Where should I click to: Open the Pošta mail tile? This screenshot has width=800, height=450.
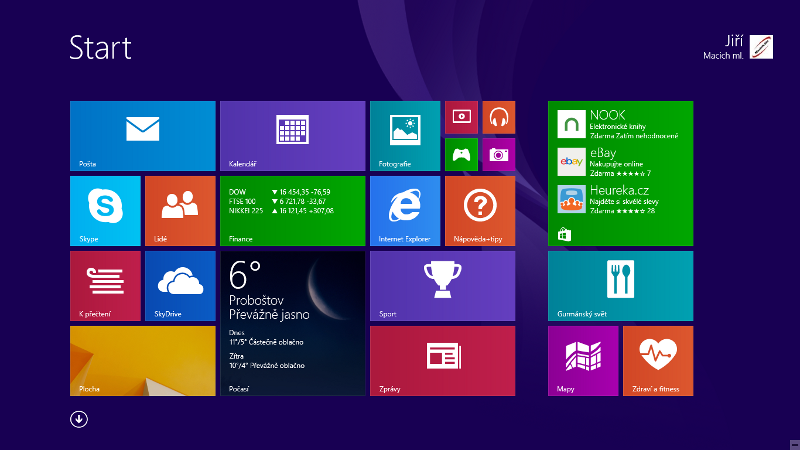coord(142,135)
